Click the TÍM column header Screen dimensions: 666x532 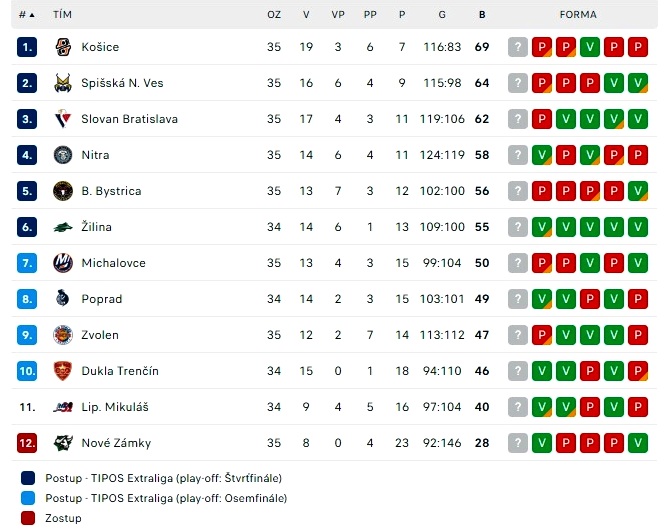pyautogui.click(x=62, y=15)
